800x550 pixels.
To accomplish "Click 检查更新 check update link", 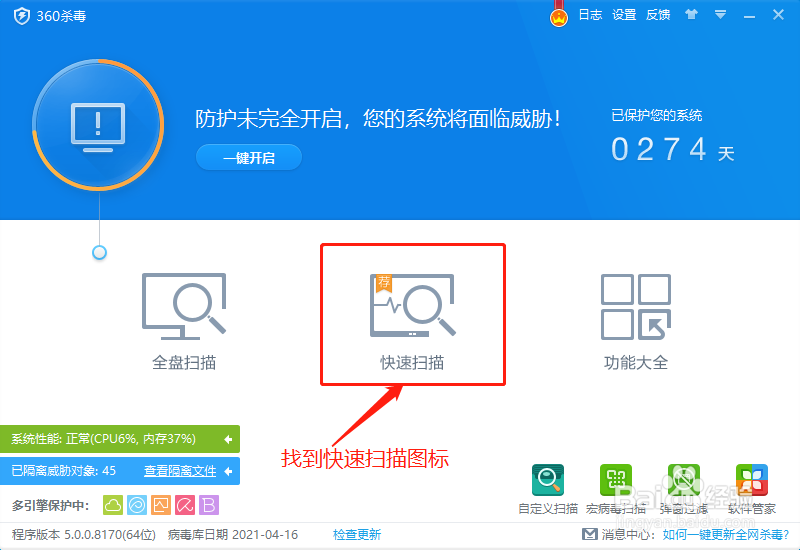I will 357,535.
